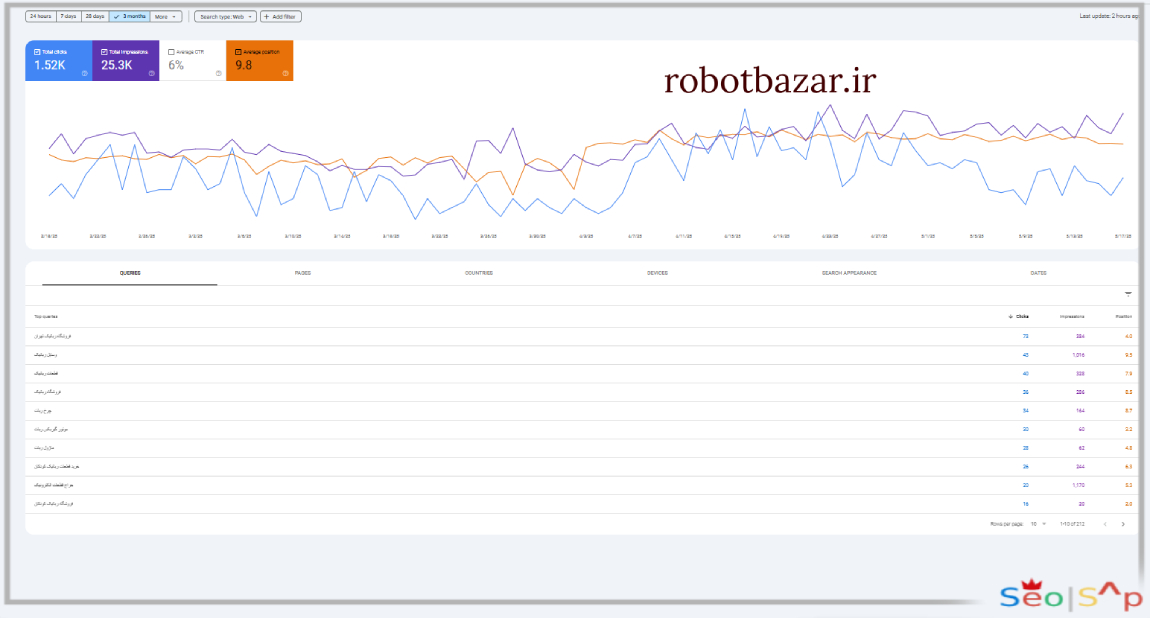Sort table by Impressions column header
Screen dimensions: 1150x618
pyautogui.click(x=1072, y=317)
